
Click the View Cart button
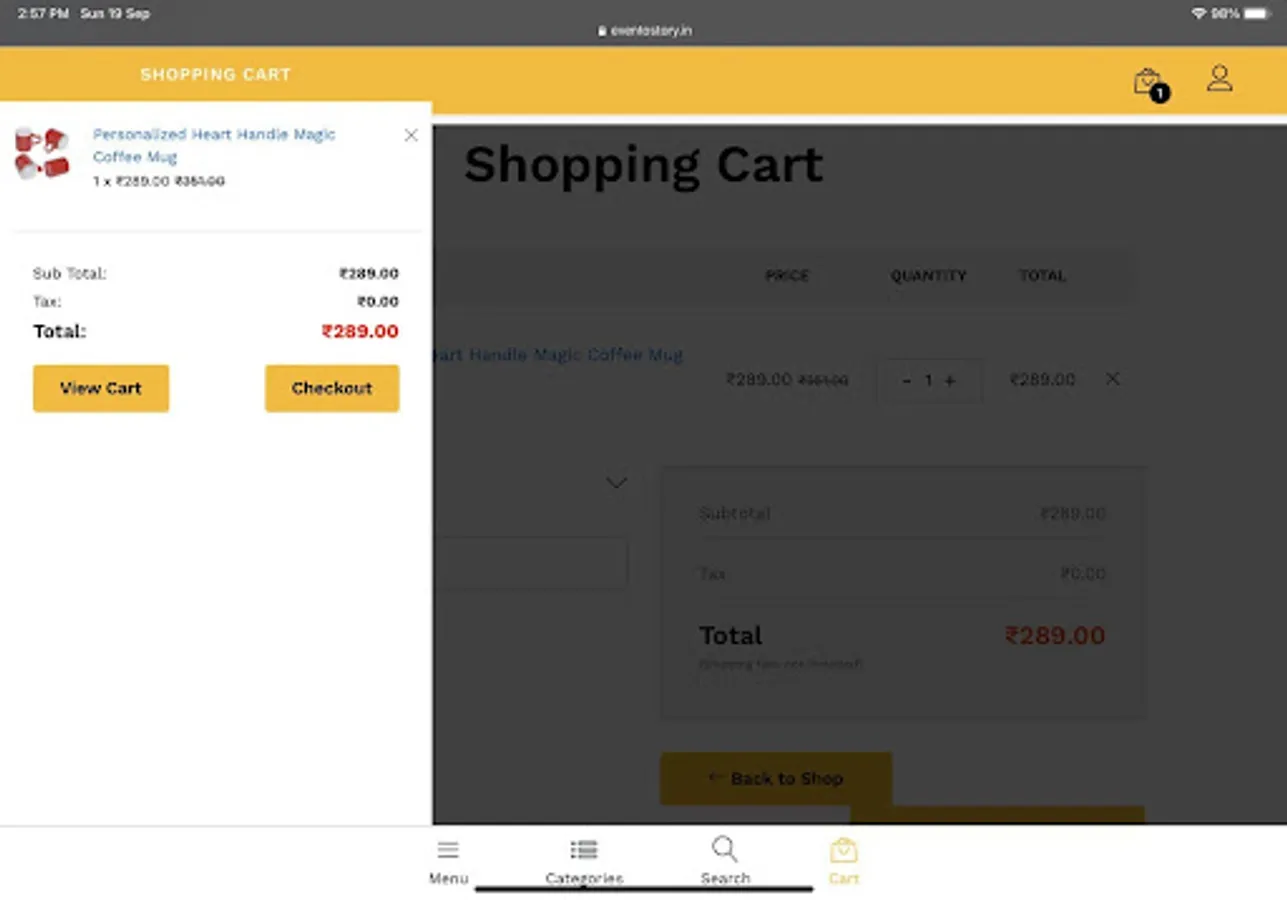pos(100,388)
